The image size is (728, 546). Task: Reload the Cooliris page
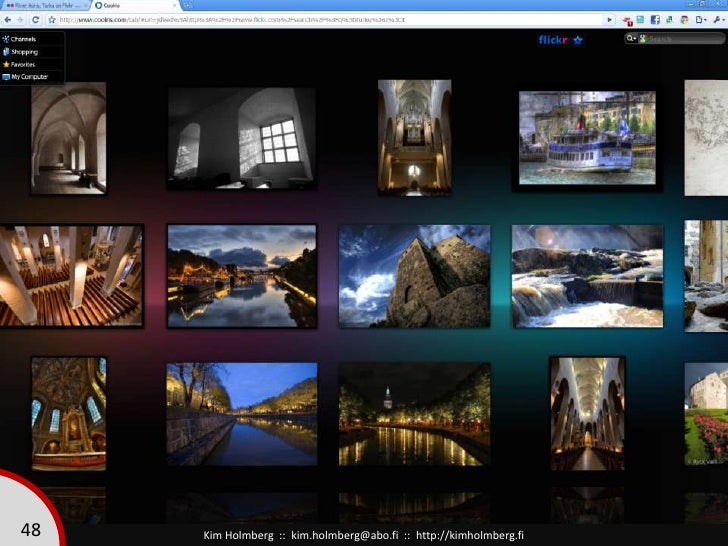click(35, 19)
